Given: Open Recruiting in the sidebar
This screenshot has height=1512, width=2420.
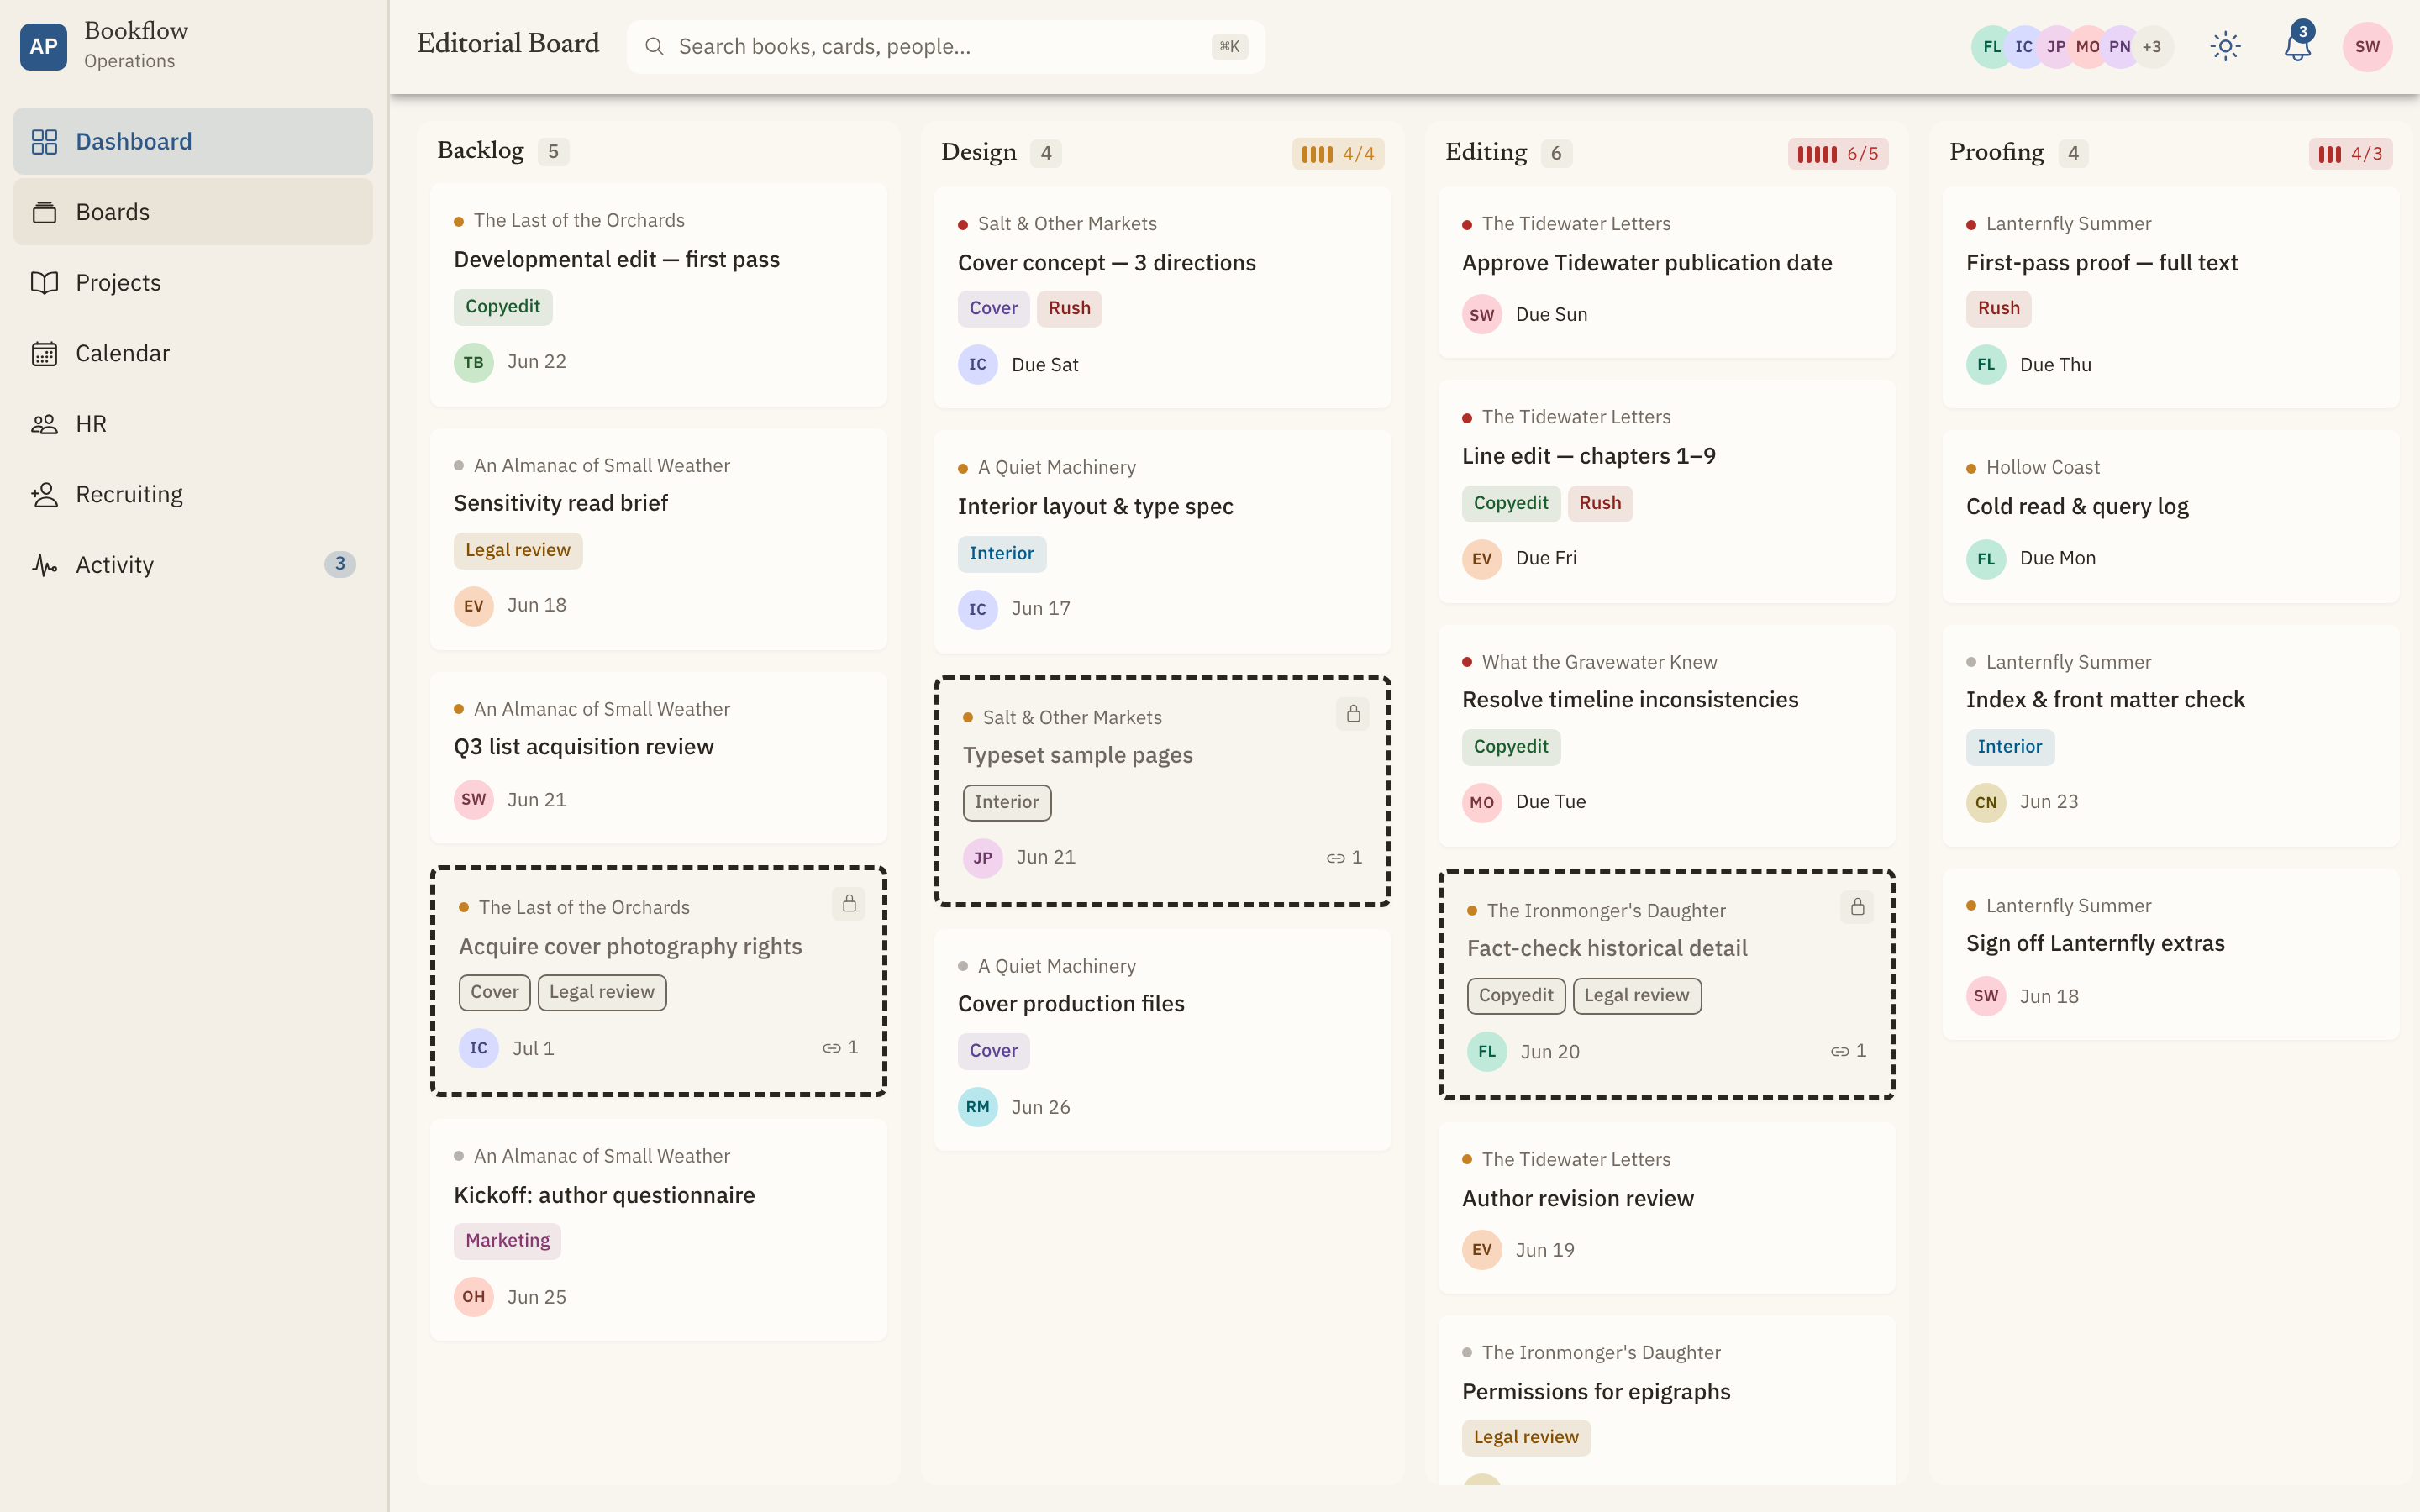Looking at the screenshot, I should pos(193,494).
